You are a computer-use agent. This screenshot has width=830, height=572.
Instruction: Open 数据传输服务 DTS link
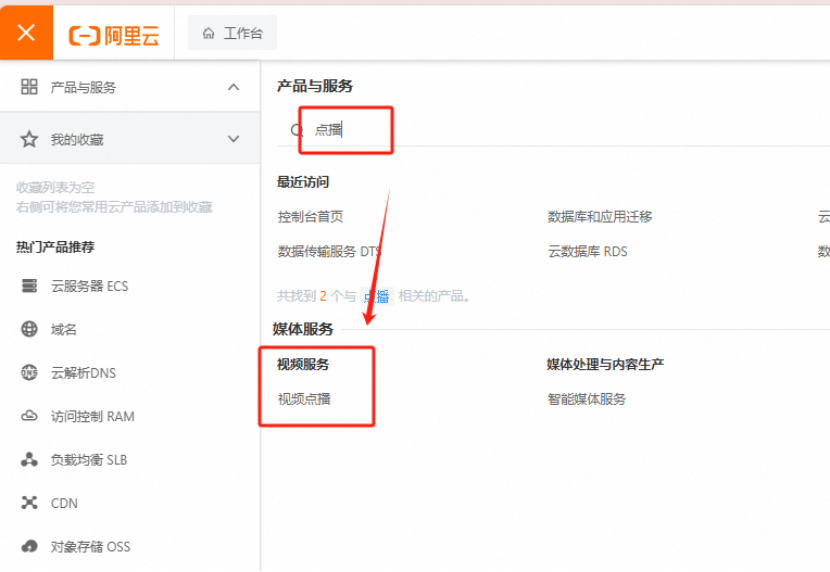click(329, 251)
